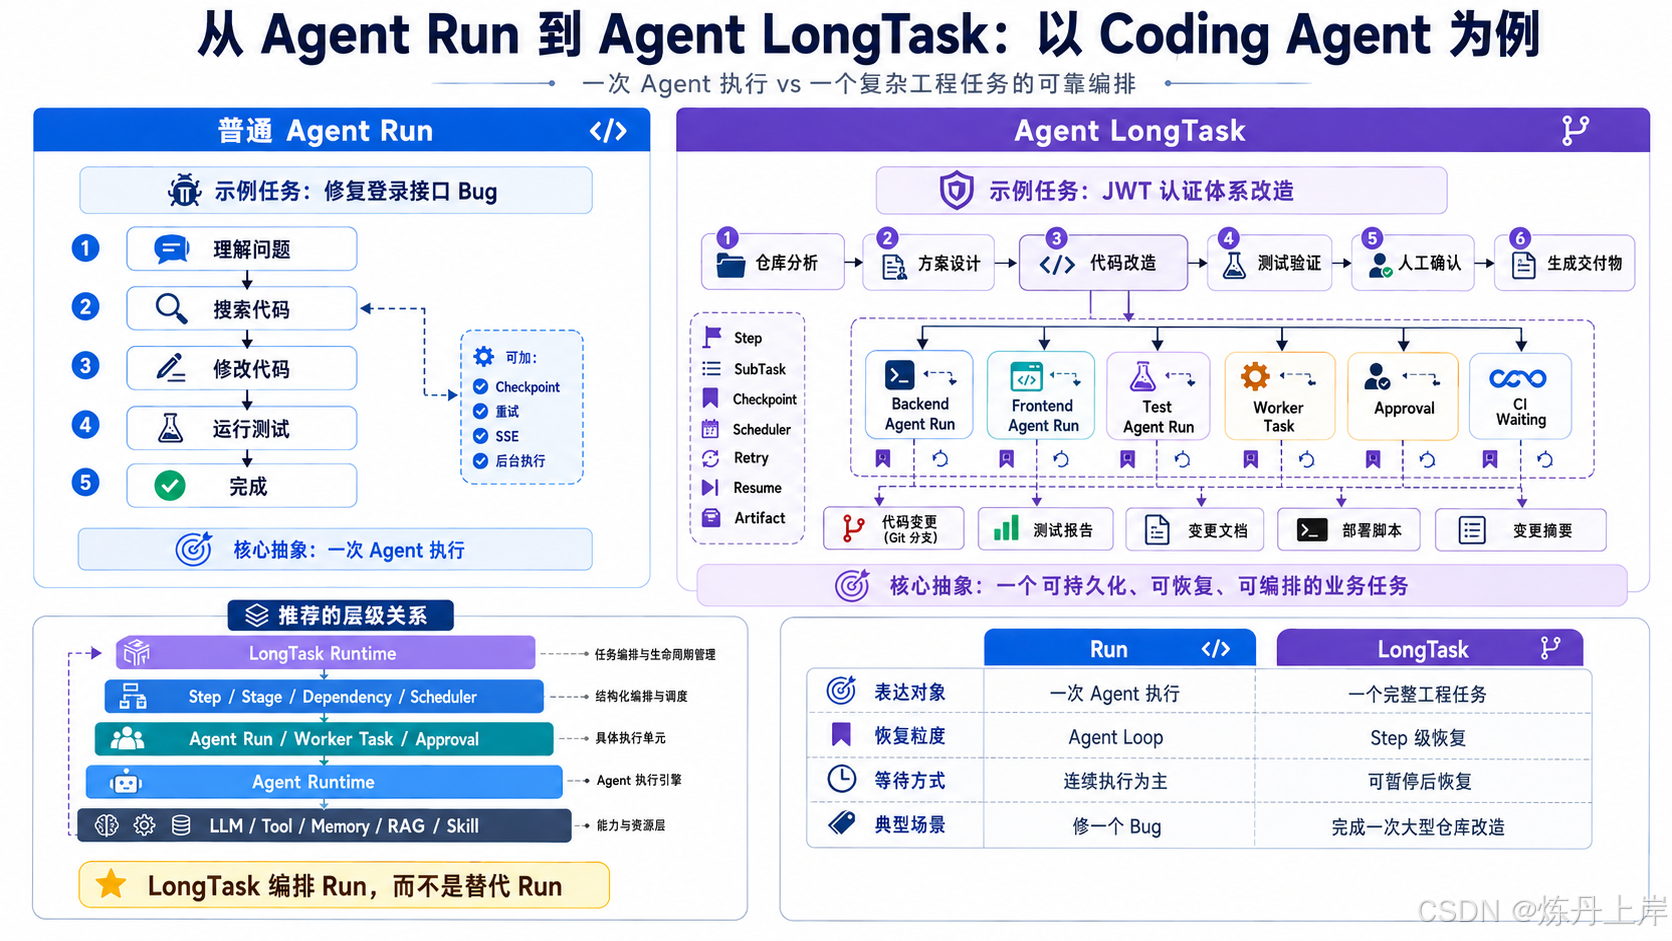Click the Step 级恢复 table cell
This screenshot has width=1672, height=941.
(1418, 737)
